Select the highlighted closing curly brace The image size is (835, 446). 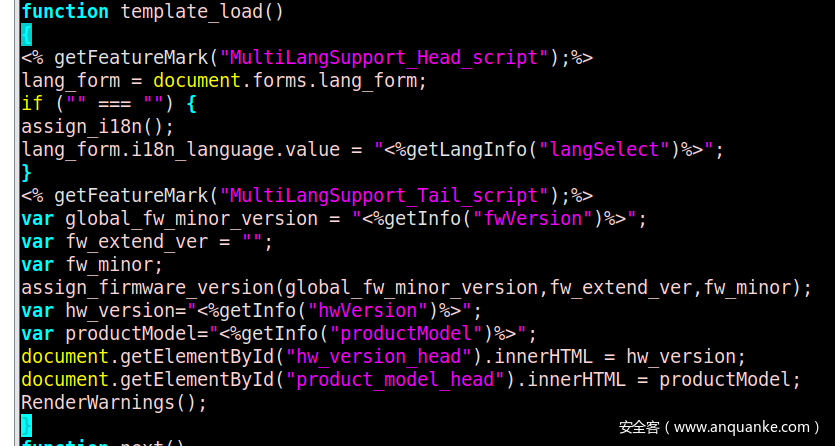pyautogui.click(x=27, y=426)
